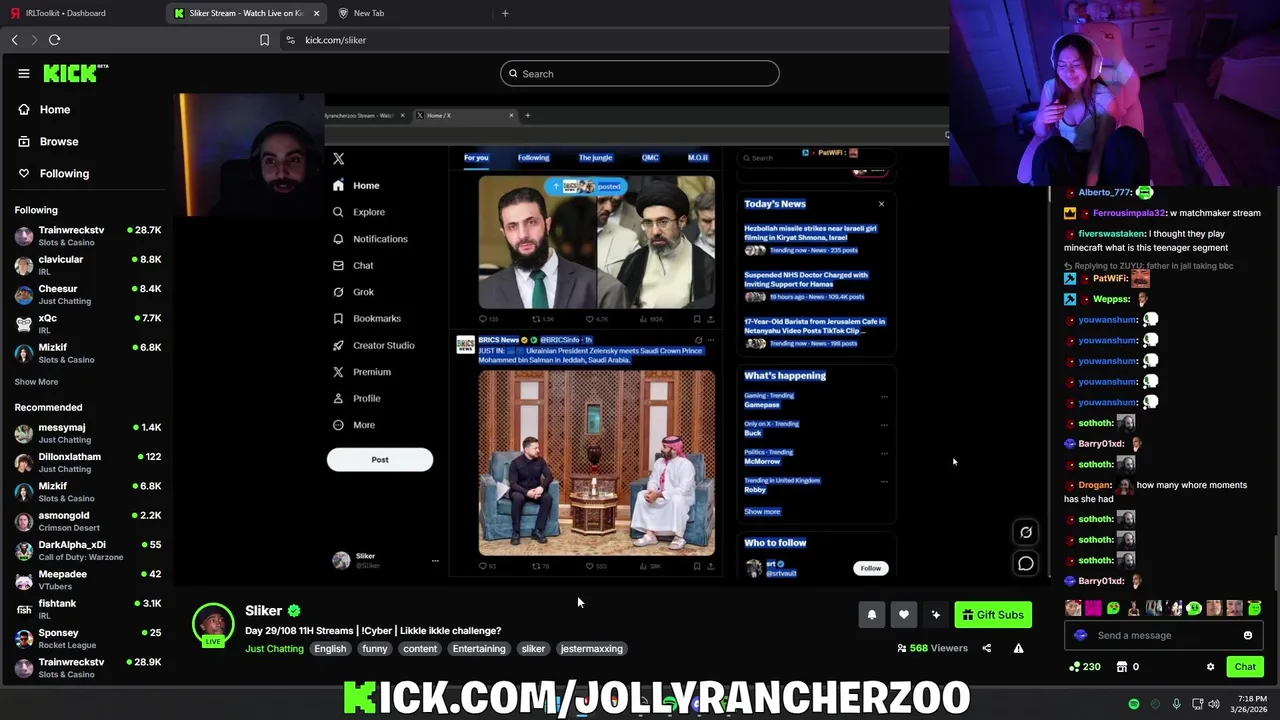Screen dimensions: 1280x720
Task: Click Drogan username in chat
Action: [1095, 485]
